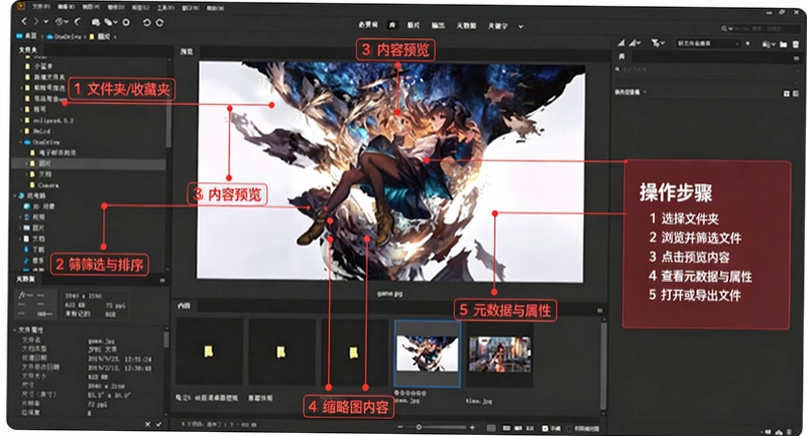Select Camera folder in tree
Viewport: 807px width, 436px height.
pyautogui.click(x=48, y=185)
